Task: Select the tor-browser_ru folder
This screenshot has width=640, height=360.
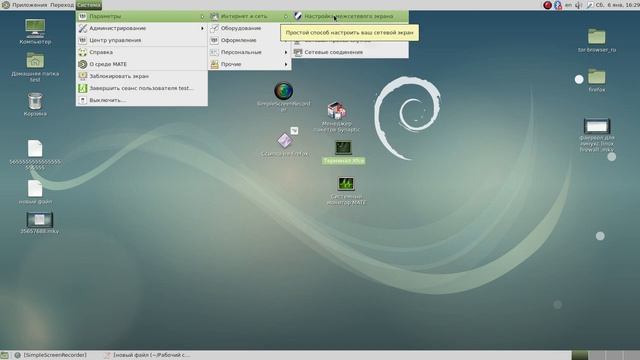Action: point(597,40)
